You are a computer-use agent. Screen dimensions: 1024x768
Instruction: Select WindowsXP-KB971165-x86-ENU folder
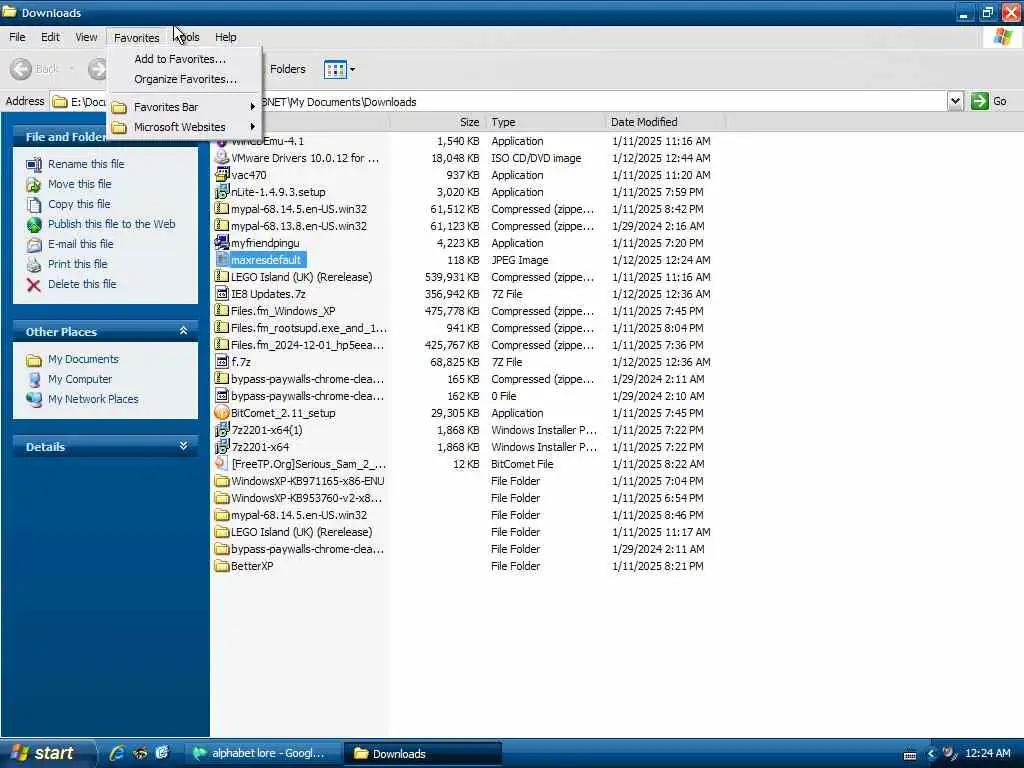(x=308, y=481)
